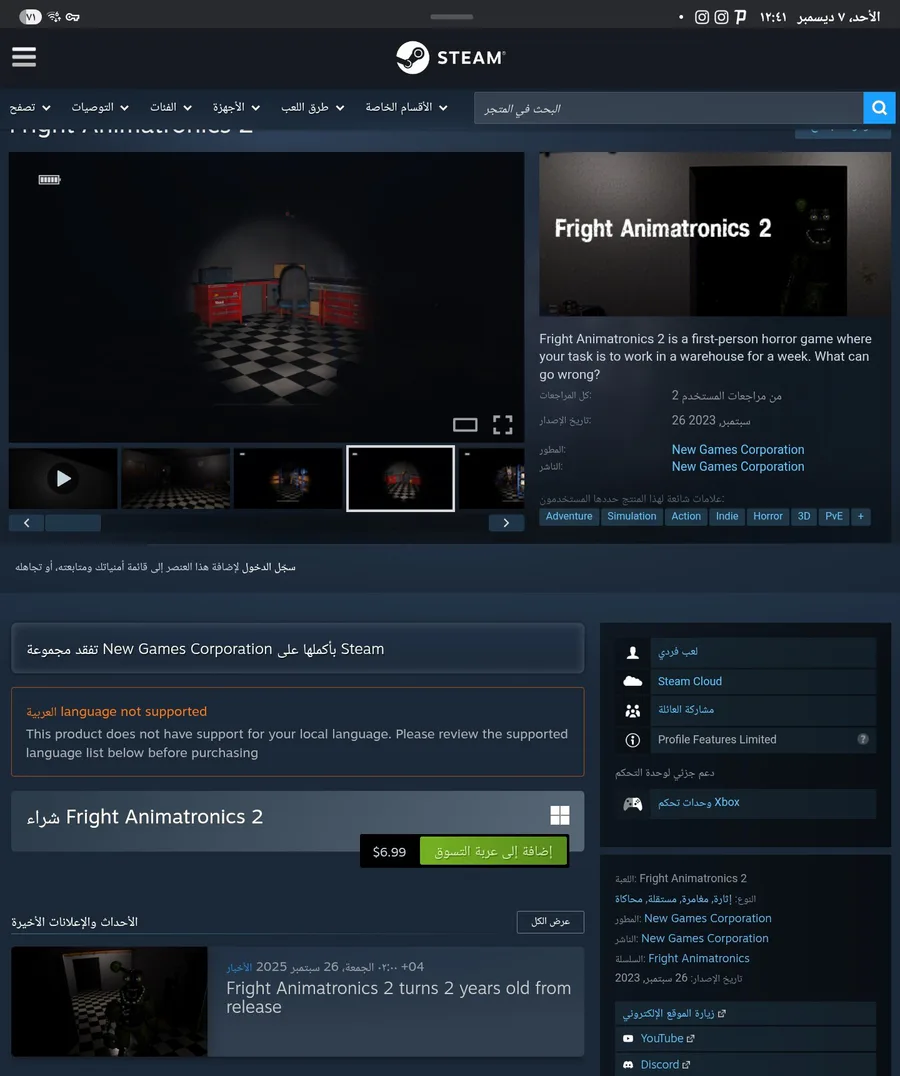Click the Xbox controller icon
The height and width of the screenshot is (1076, 900).
pyautogui.click(x=632, y=804)
